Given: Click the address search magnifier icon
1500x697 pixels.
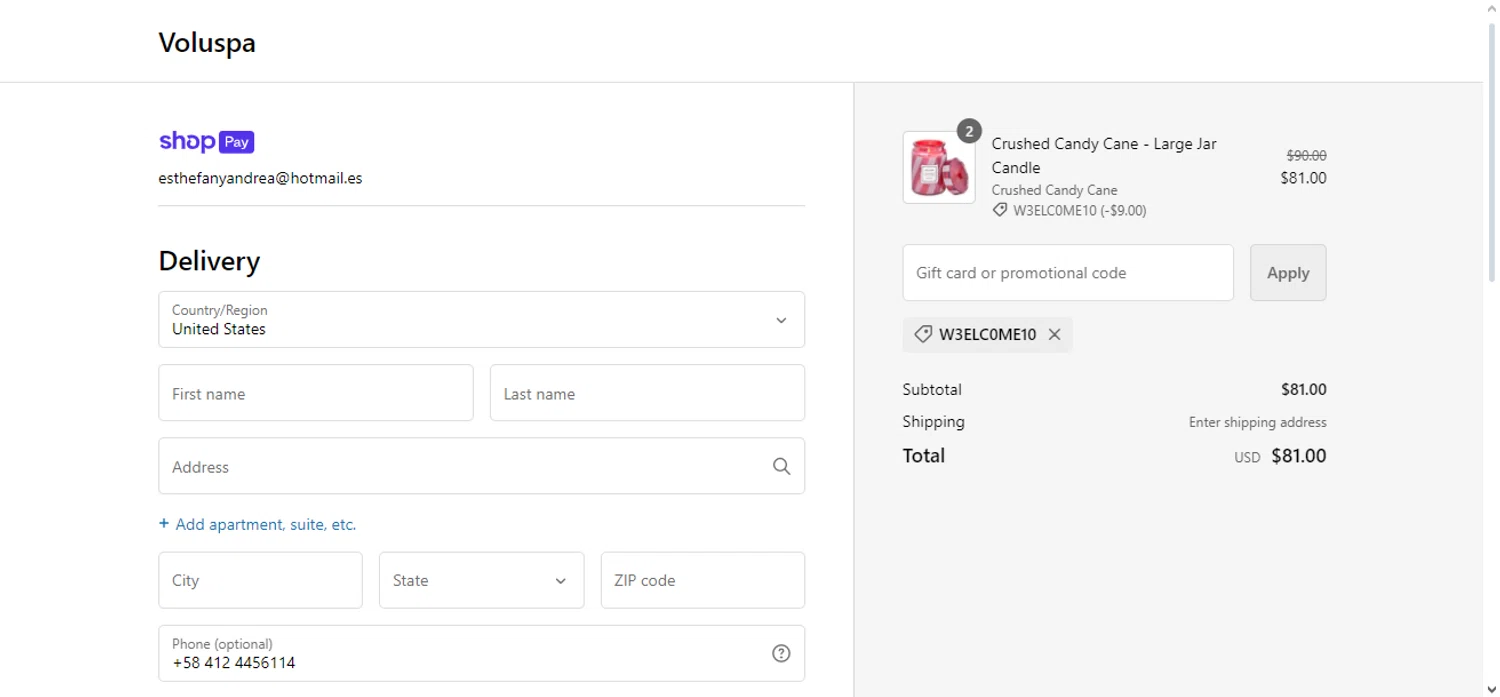Looking at the screenshot, I should tap(781, 466).
